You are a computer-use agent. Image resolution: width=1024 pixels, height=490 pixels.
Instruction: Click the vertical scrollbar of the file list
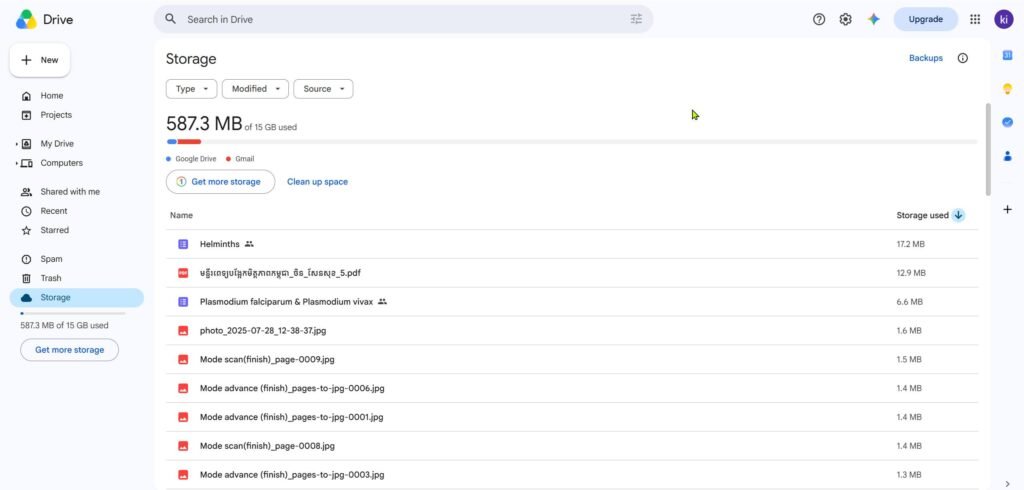coord(987,149)
